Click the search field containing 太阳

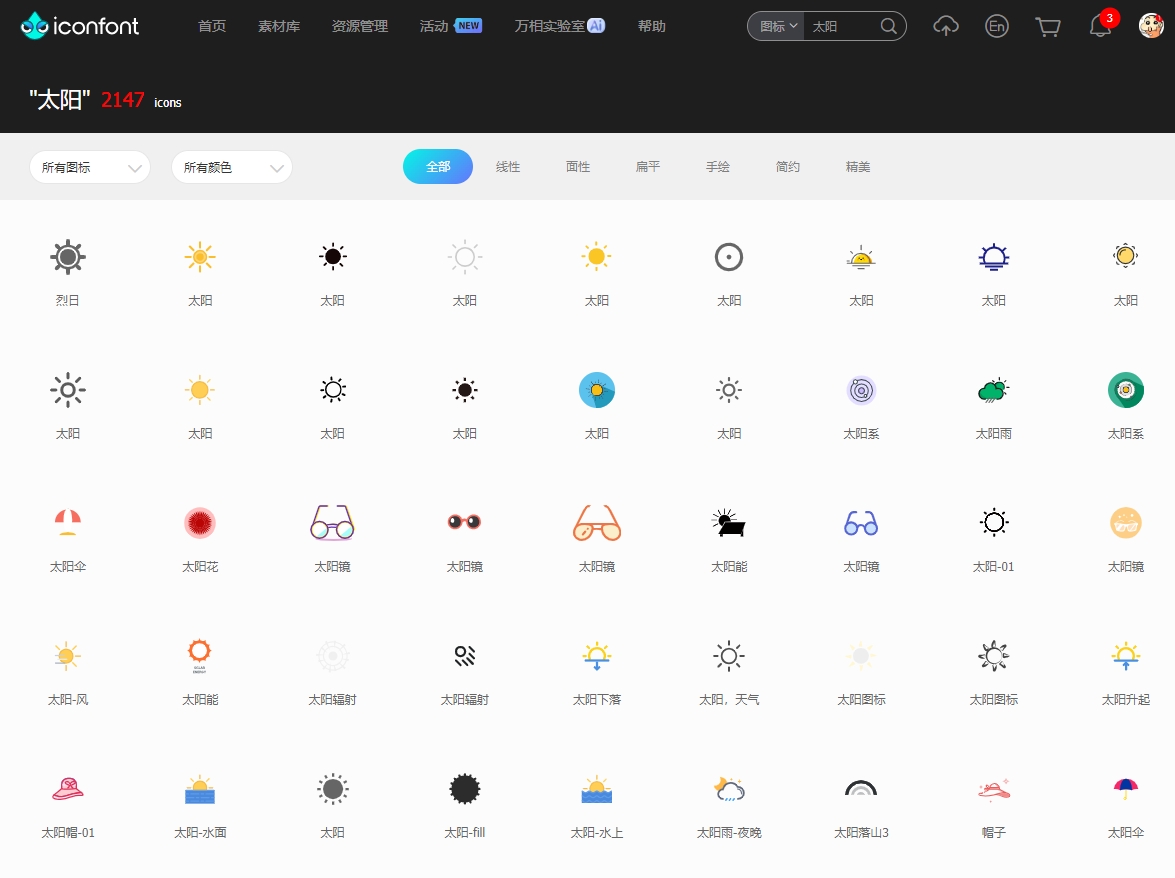840,27
